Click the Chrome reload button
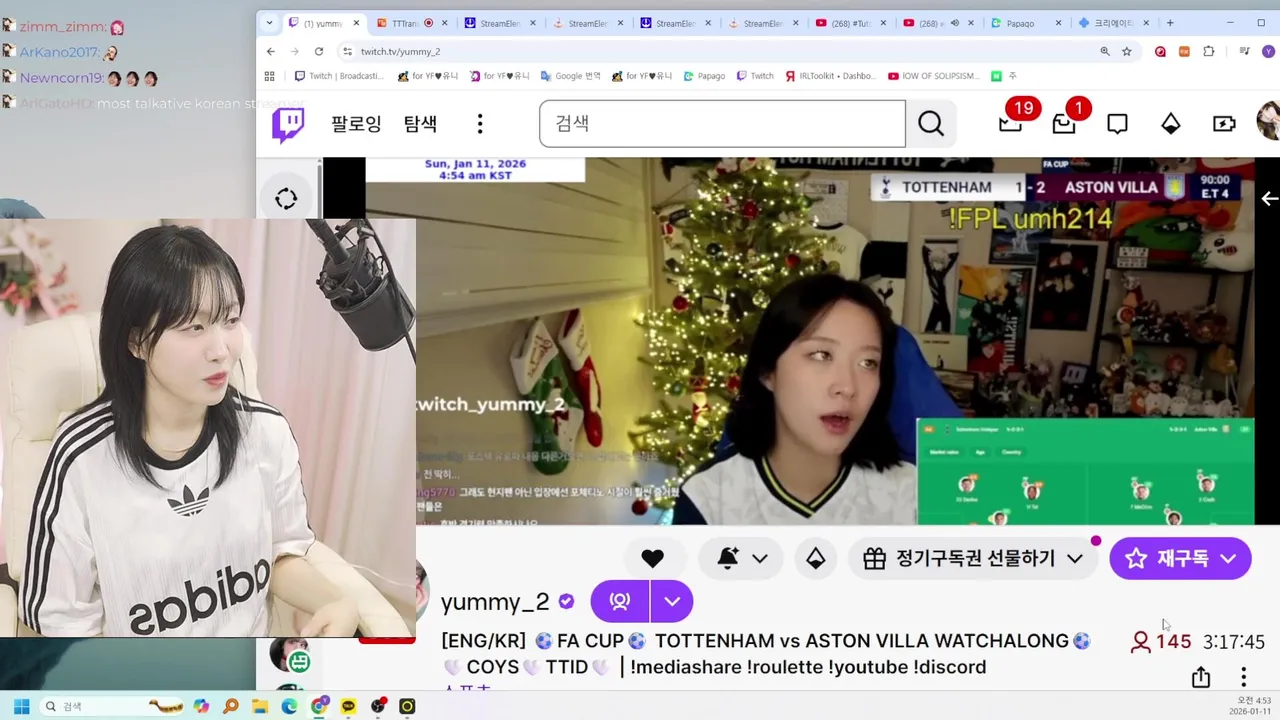 click(319, 51)
